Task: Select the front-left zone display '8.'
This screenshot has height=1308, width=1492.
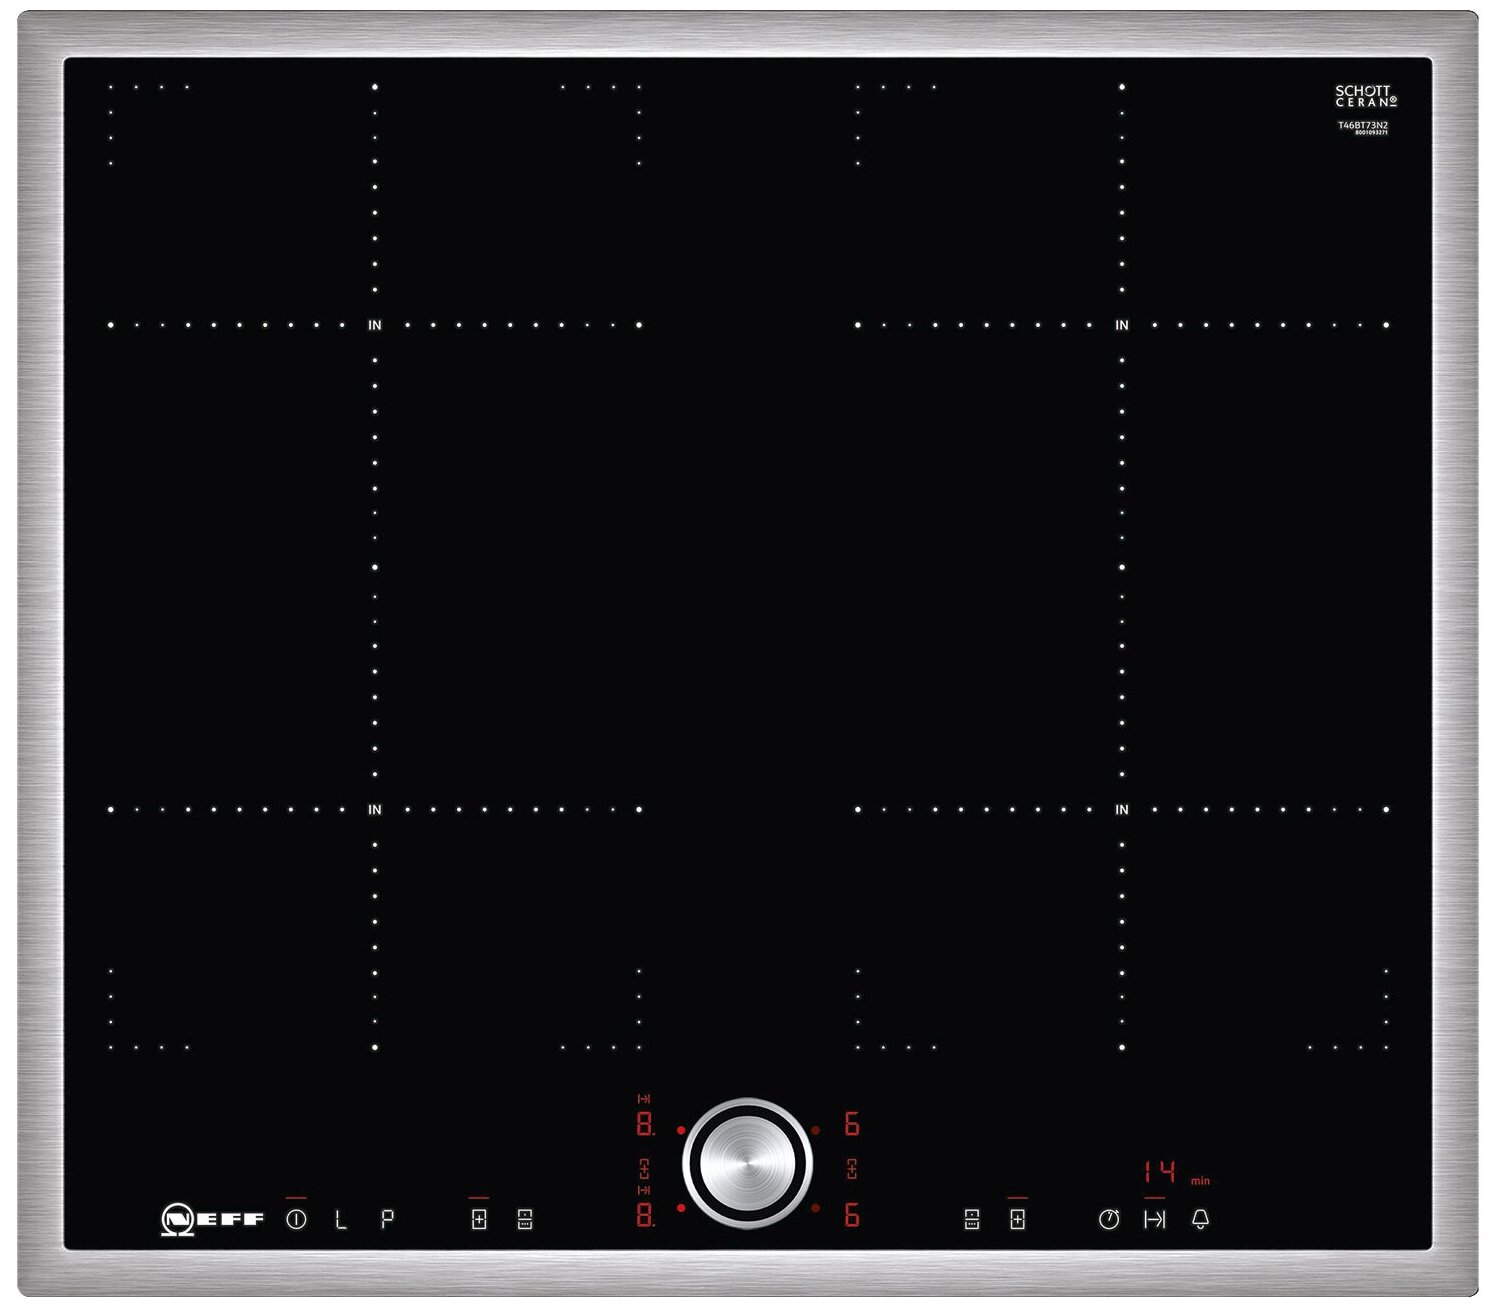Action: 645,1215
